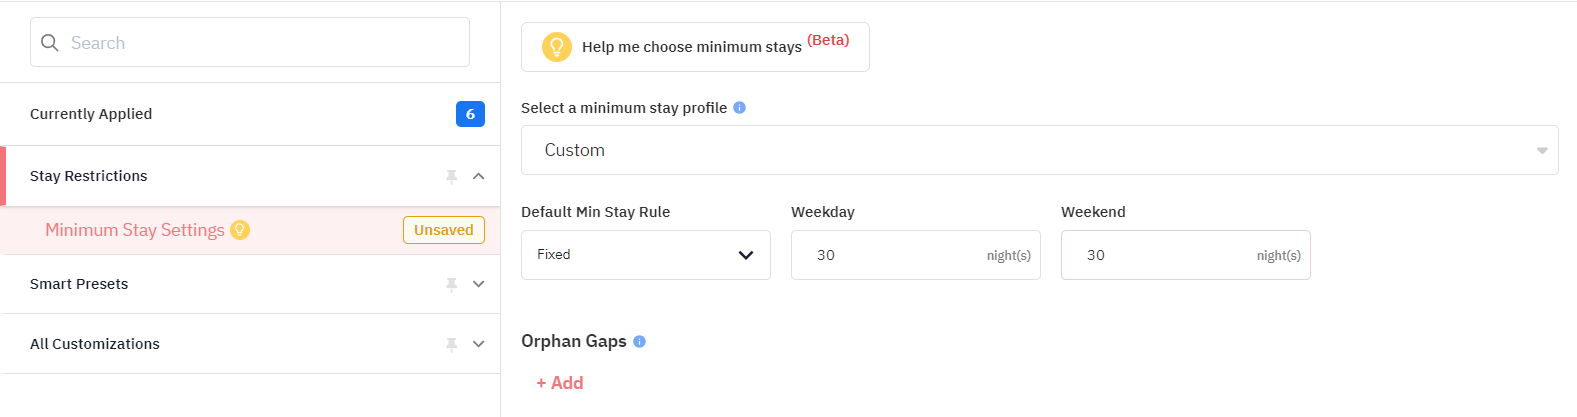Click the + Add orphan gap link
The width and height of the screenshot is (1577, 417).
pyautogui.click(x=559, y=383)
